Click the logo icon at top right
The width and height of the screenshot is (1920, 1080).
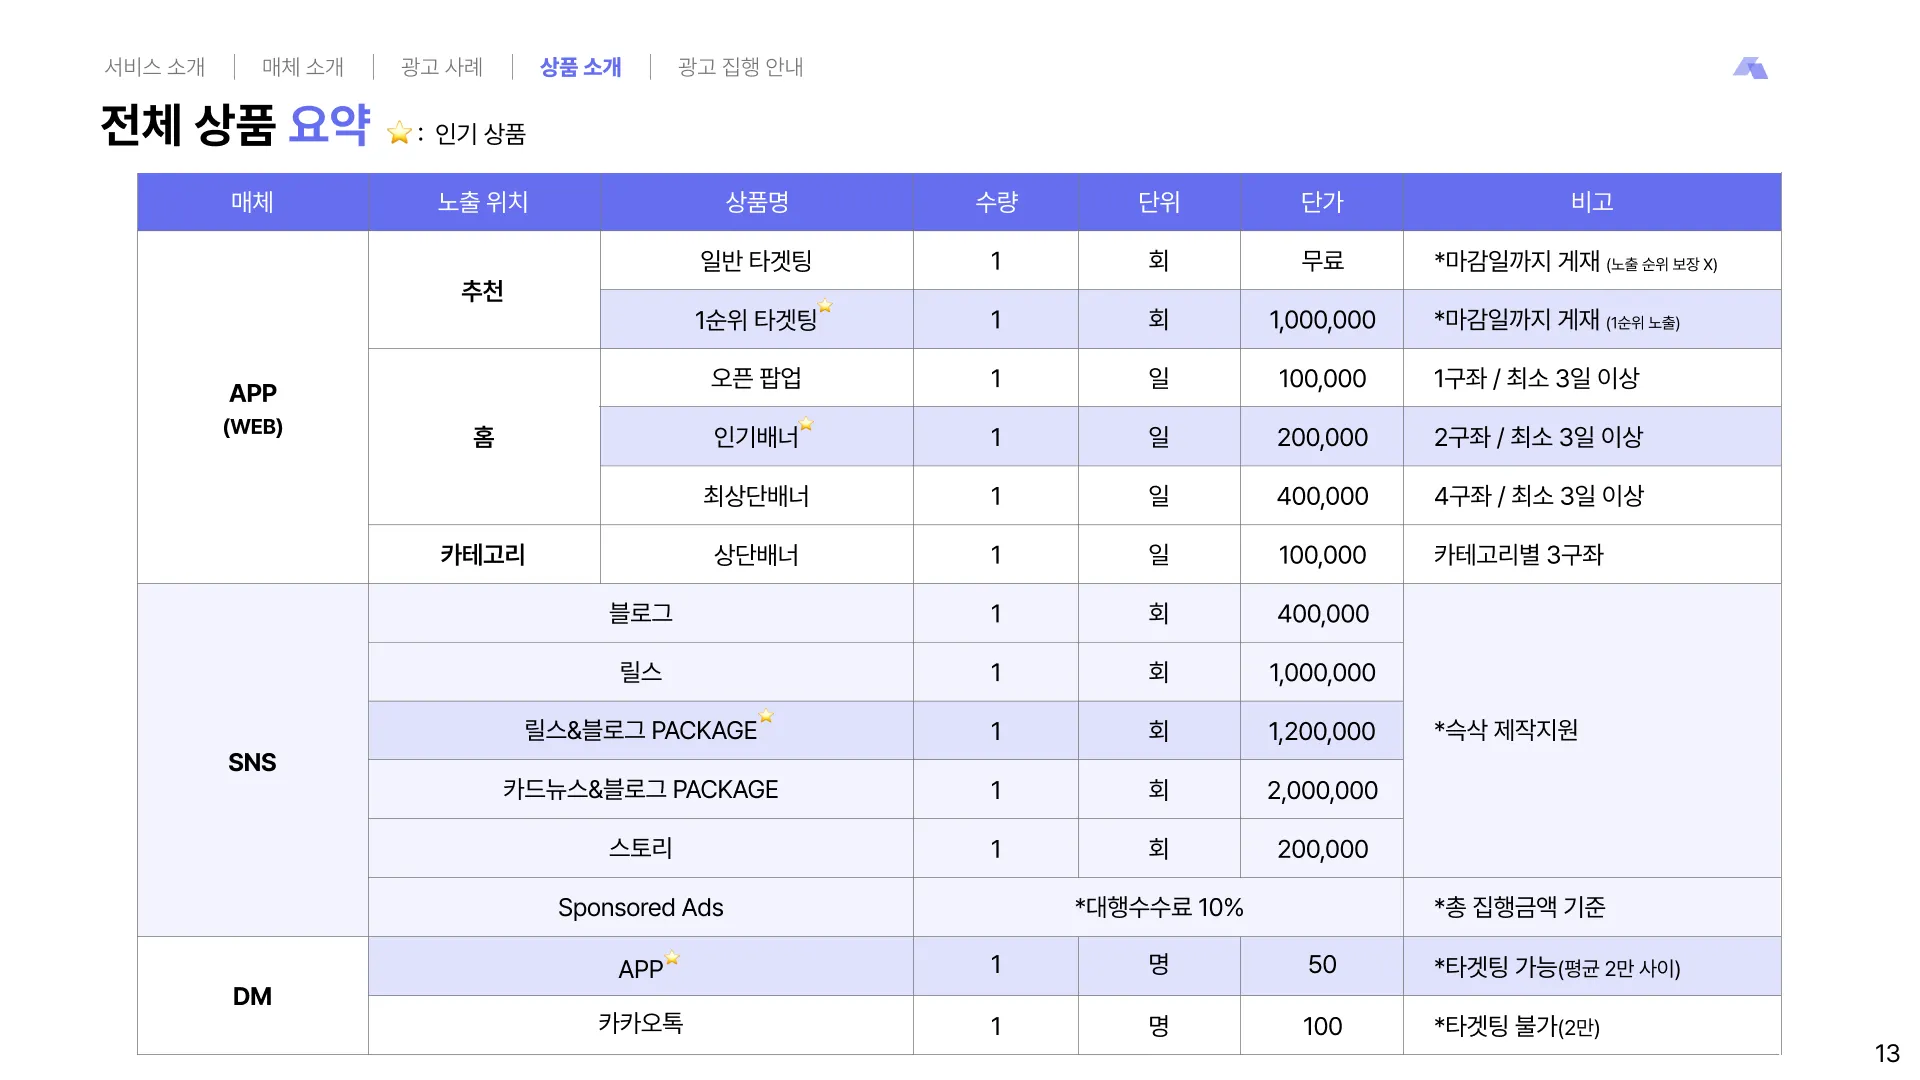coord(1750,68)
